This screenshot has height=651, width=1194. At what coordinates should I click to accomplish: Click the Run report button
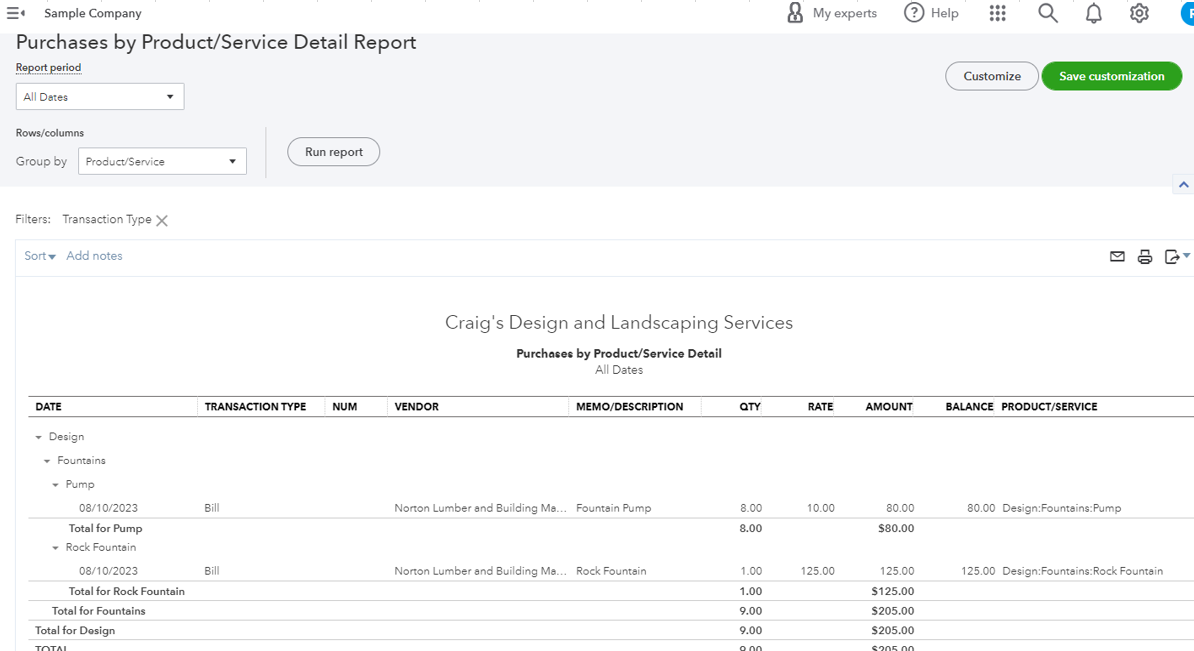coord(333,152)
